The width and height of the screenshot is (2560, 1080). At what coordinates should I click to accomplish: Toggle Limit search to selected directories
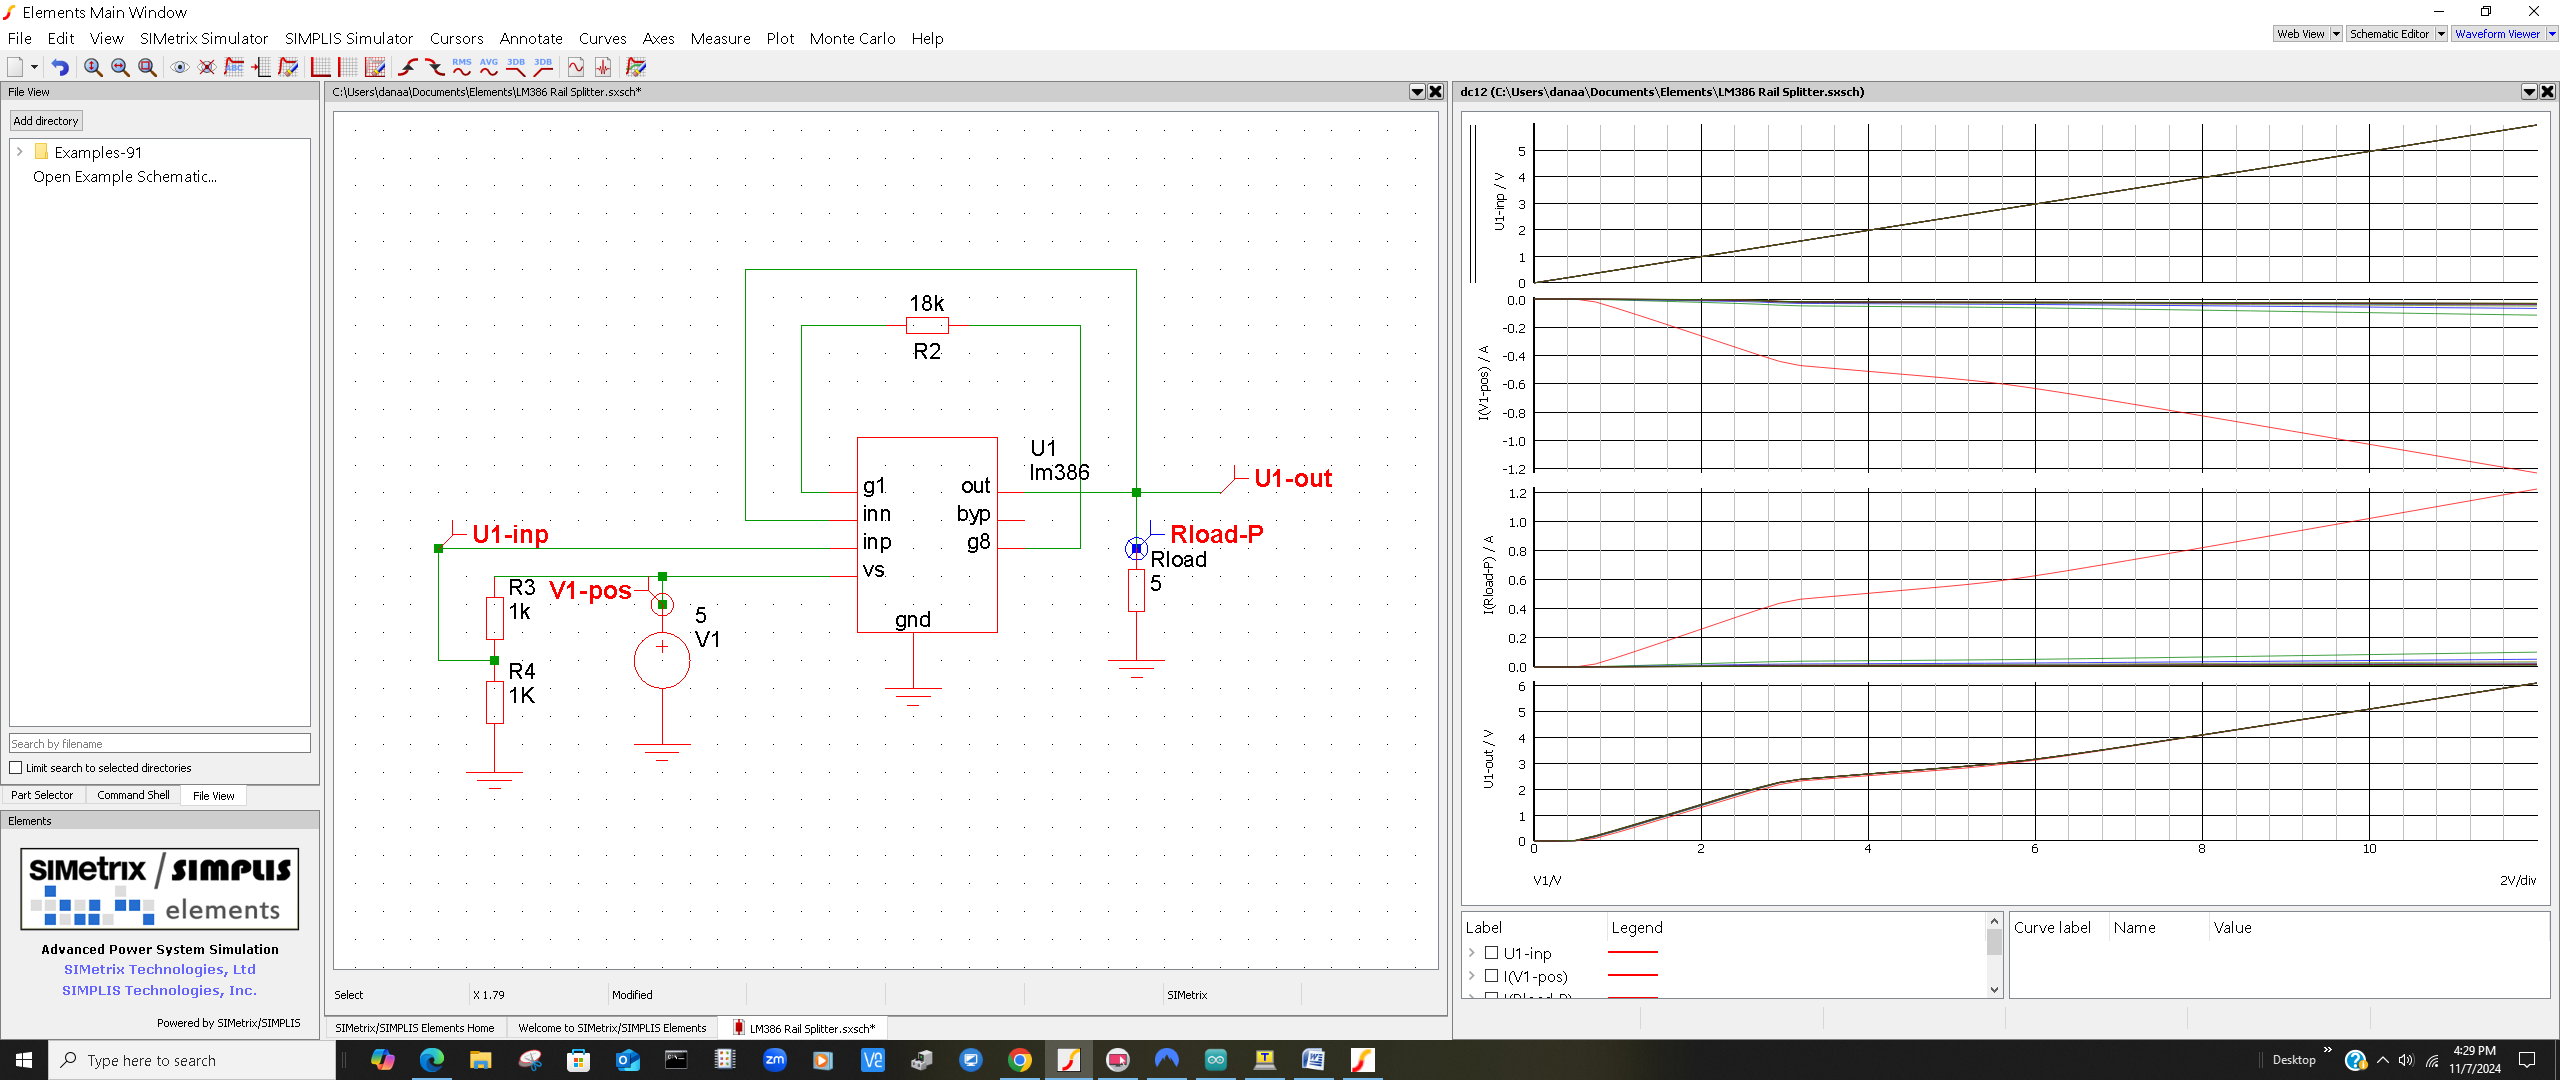[x=16, y=768]
